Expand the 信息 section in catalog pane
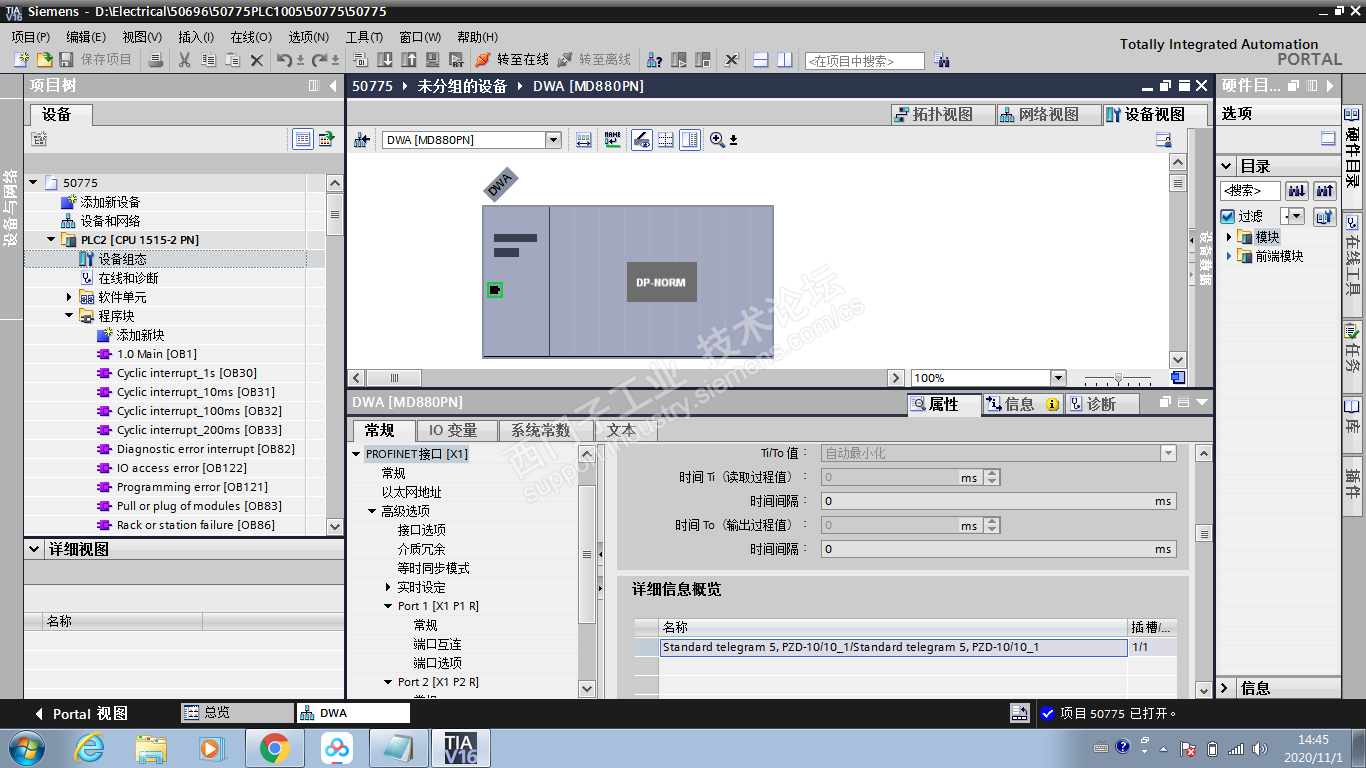The height and width of the screenshot is (768, 1366). (1227, 688)
